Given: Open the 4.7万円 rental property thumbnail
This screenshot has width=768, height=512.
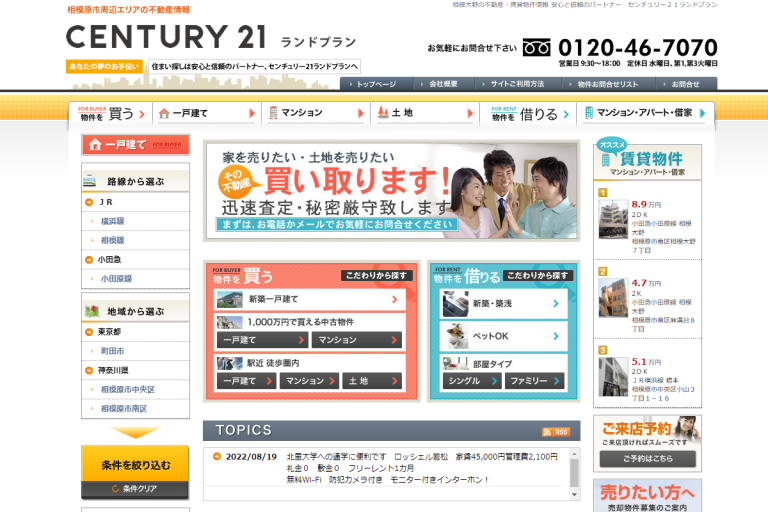Looking at the screenshot, I should (613, 298).
